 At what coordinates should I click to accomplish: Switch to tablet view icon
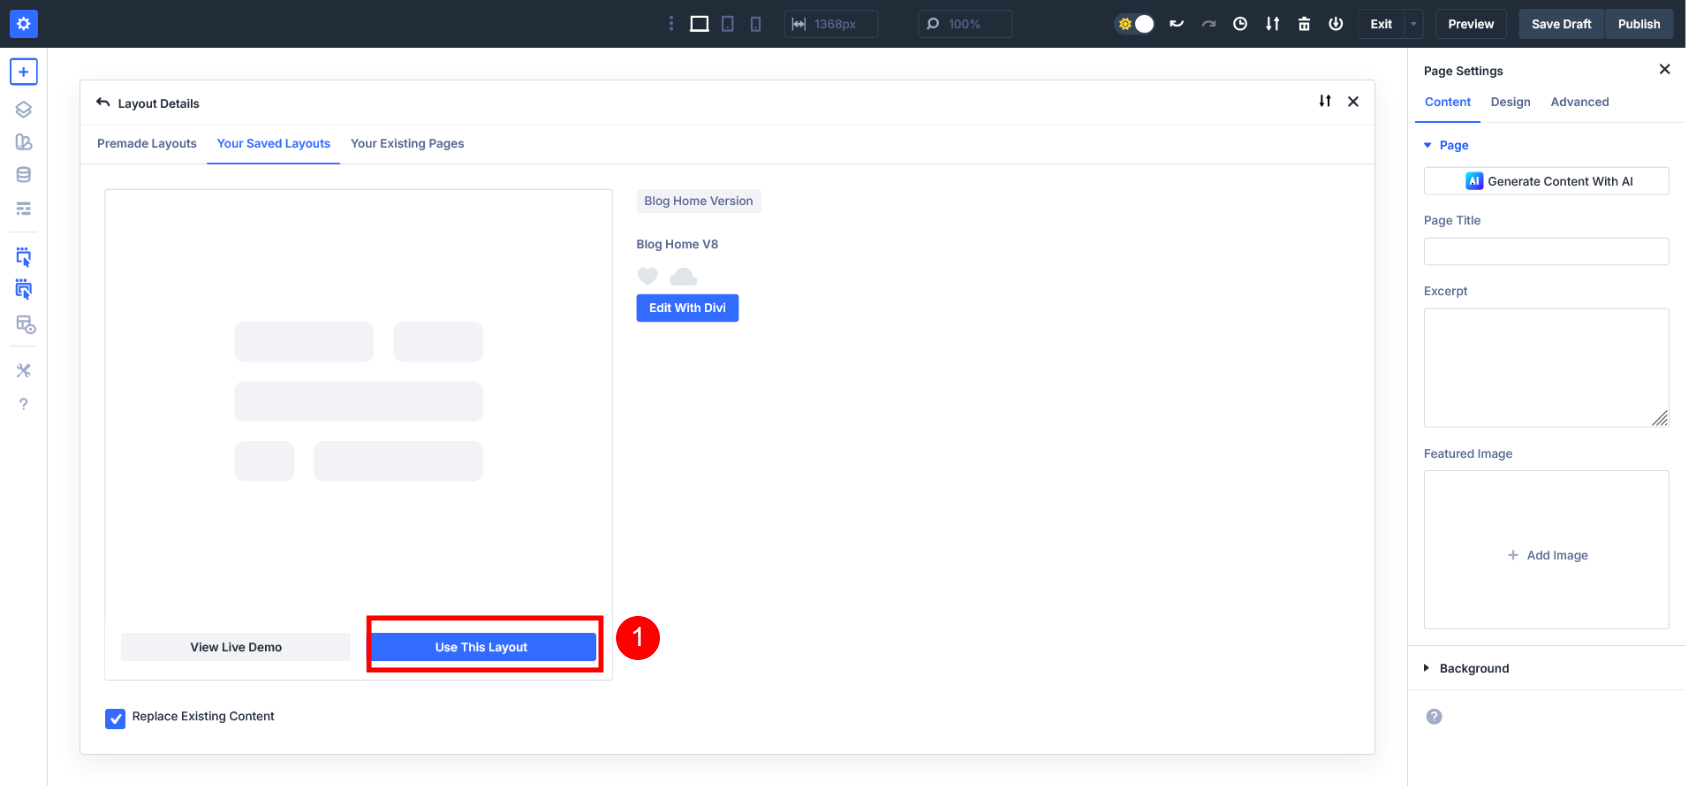coord(727,23)
